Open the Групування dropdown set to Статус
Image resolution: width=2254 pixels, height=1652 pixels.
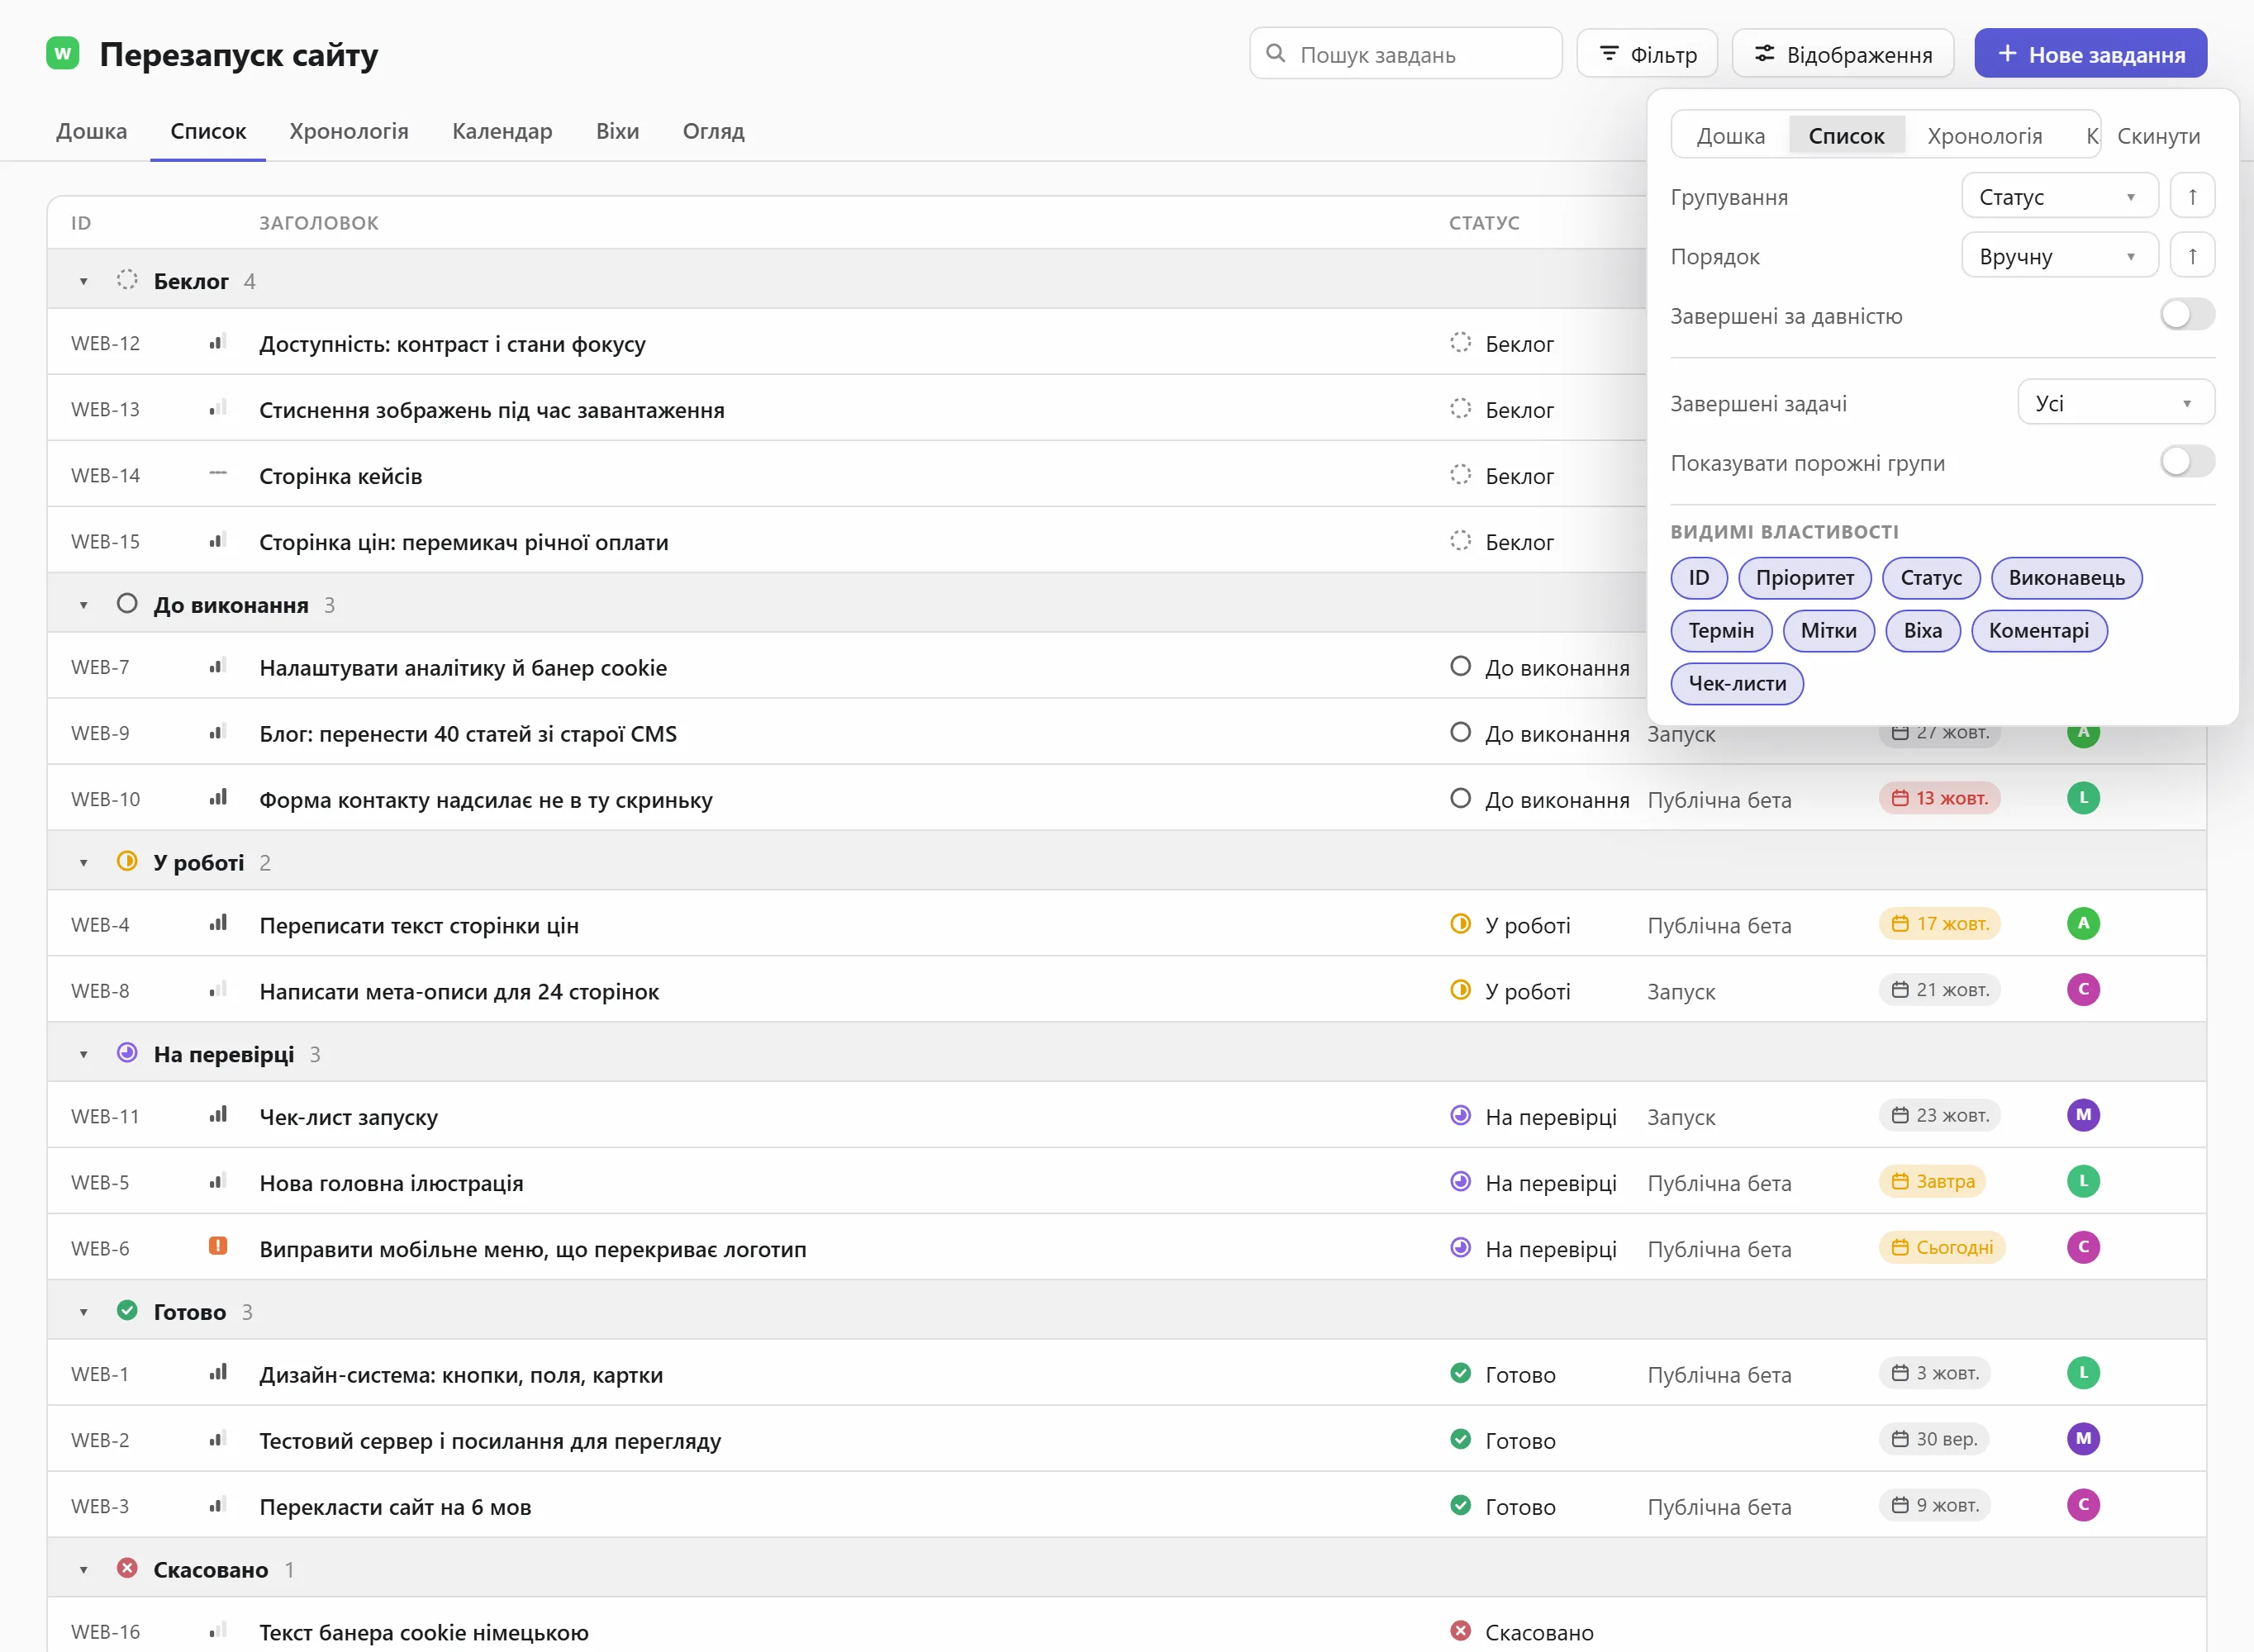pos(2059,196)
